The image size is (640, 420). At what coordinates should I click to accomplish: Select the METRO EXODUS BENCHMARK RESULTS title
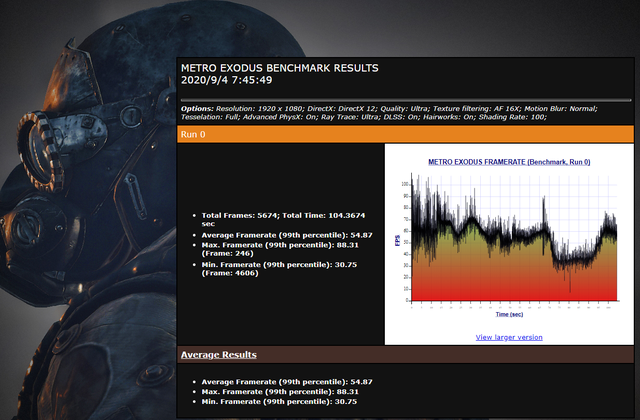pos(280,68)
